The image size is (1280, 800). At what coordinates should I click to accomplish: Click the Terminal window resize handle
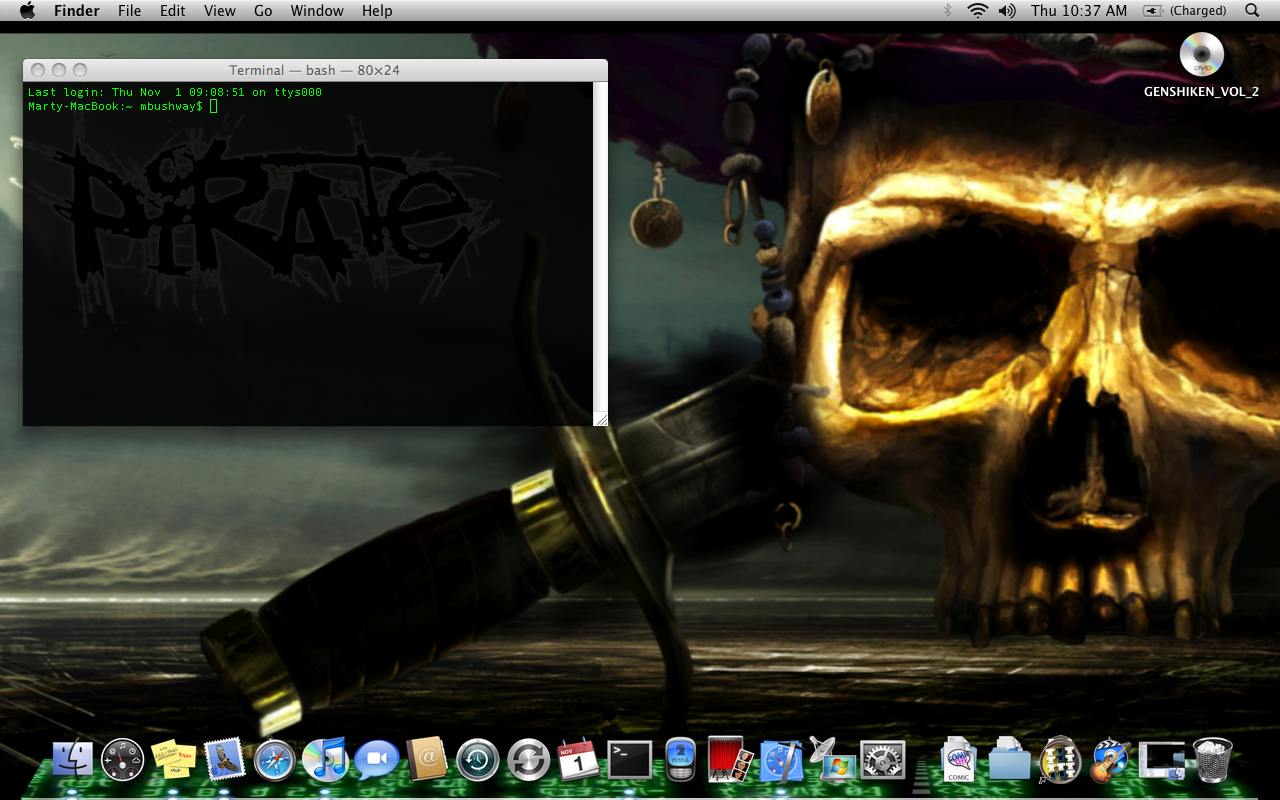pyautogui.click(x=600, y=419)
